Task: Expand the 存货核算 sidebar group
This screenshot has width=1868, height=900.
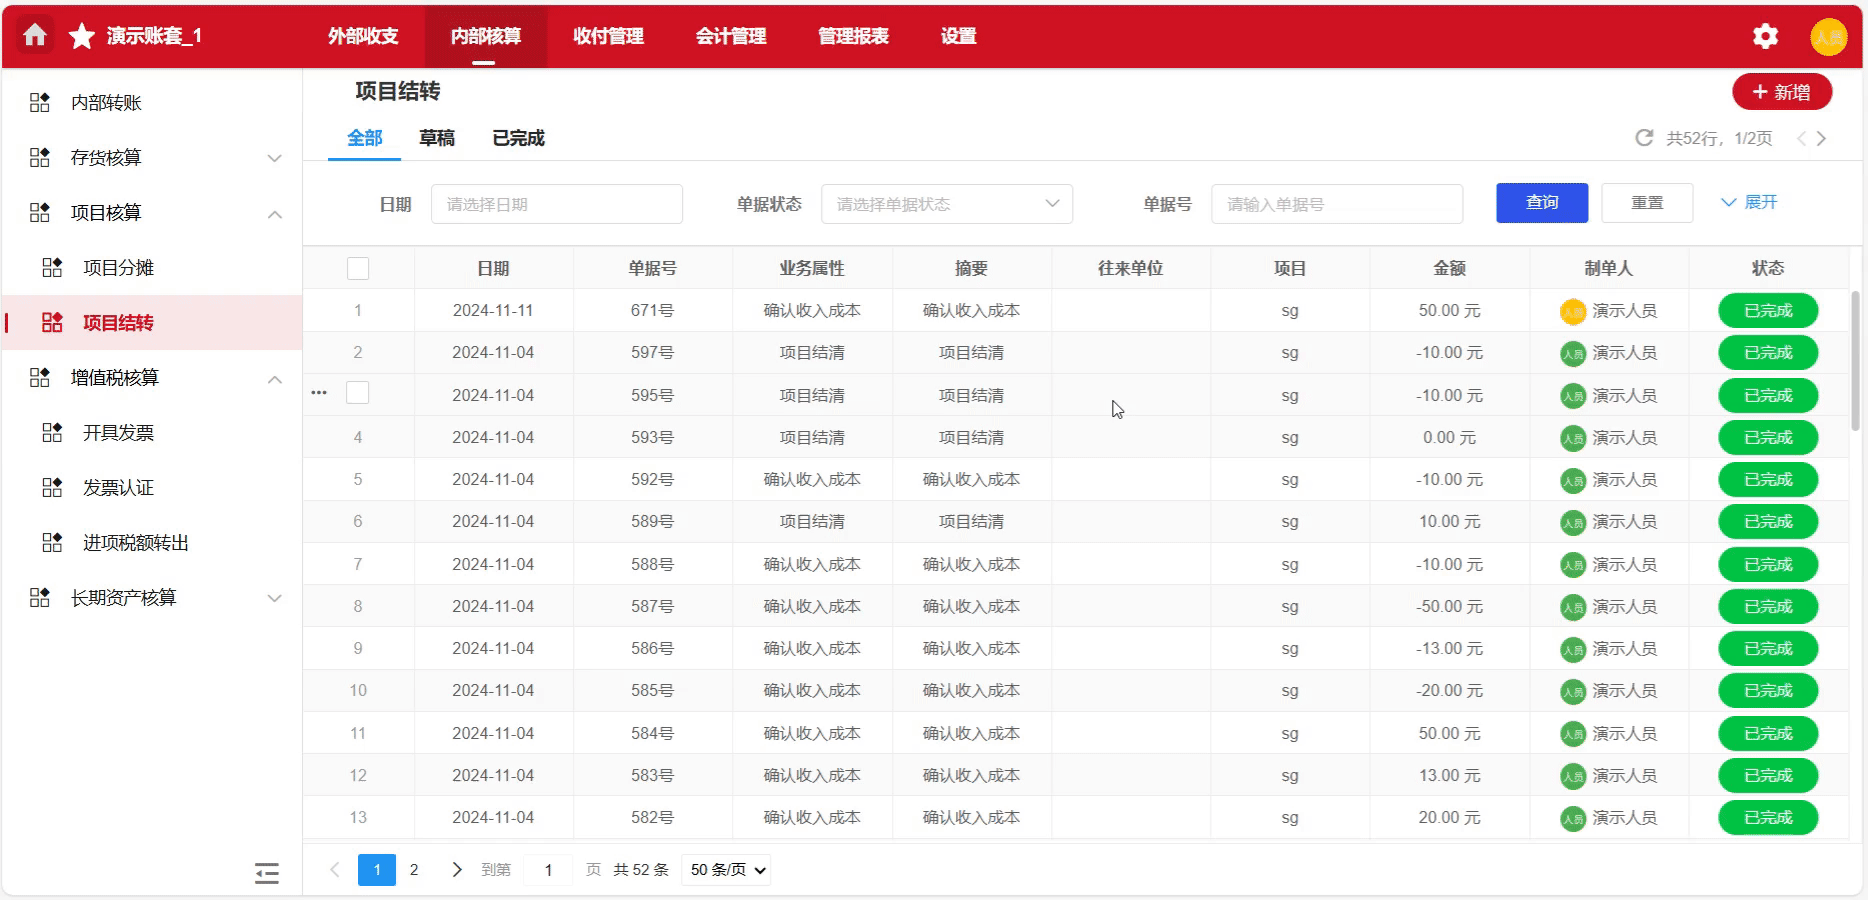Action: (274, 158)
